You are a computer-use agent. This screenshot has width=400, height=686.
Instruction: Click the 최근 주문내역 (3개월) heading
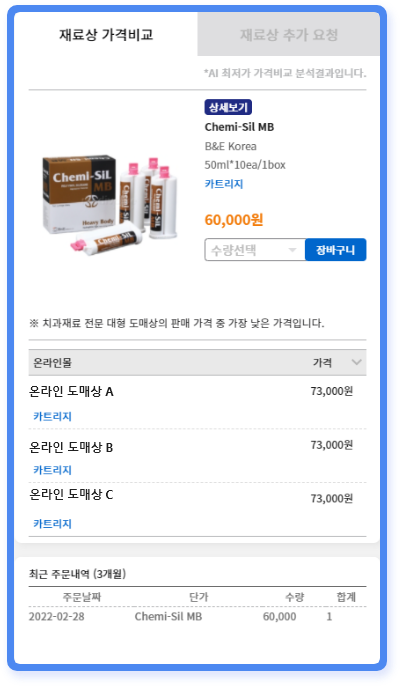[x=77, y=574]
